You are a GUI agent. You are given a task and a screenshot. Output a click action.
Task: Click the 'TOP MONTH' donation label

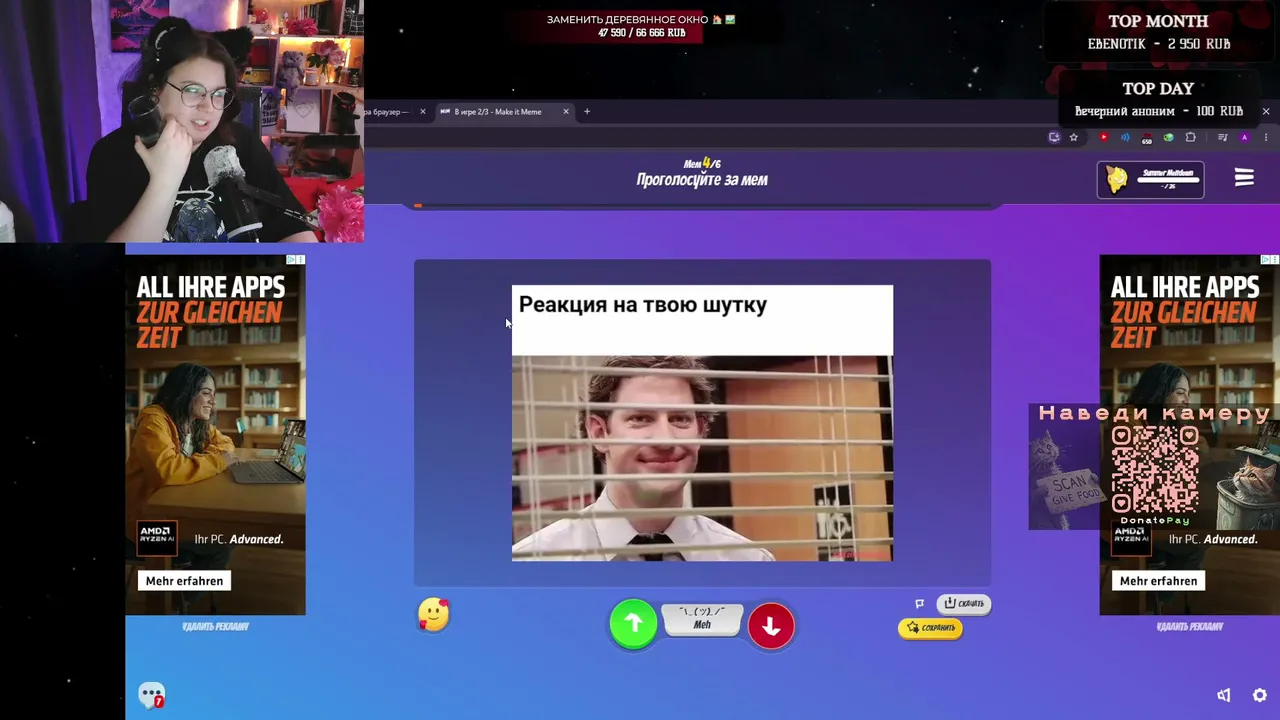point(1158,21)
